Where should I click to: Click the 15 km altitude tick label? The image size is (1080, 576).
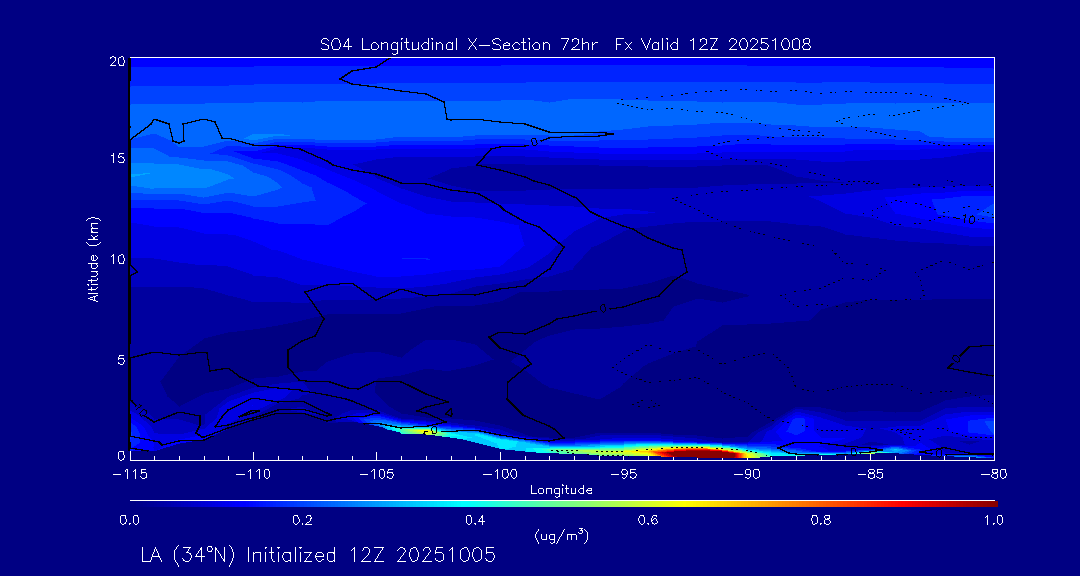(x=116, y=159)
